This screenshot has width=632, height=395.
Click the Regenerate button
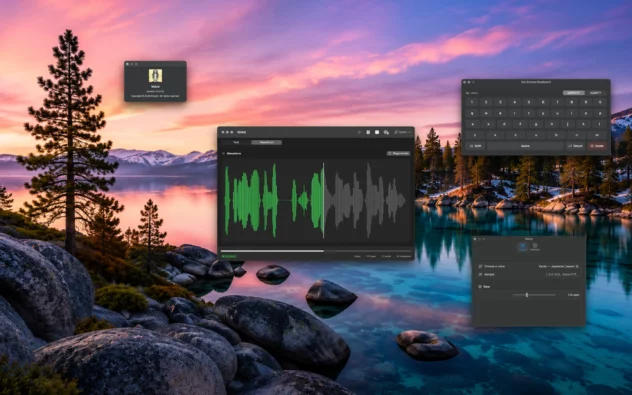398,154
